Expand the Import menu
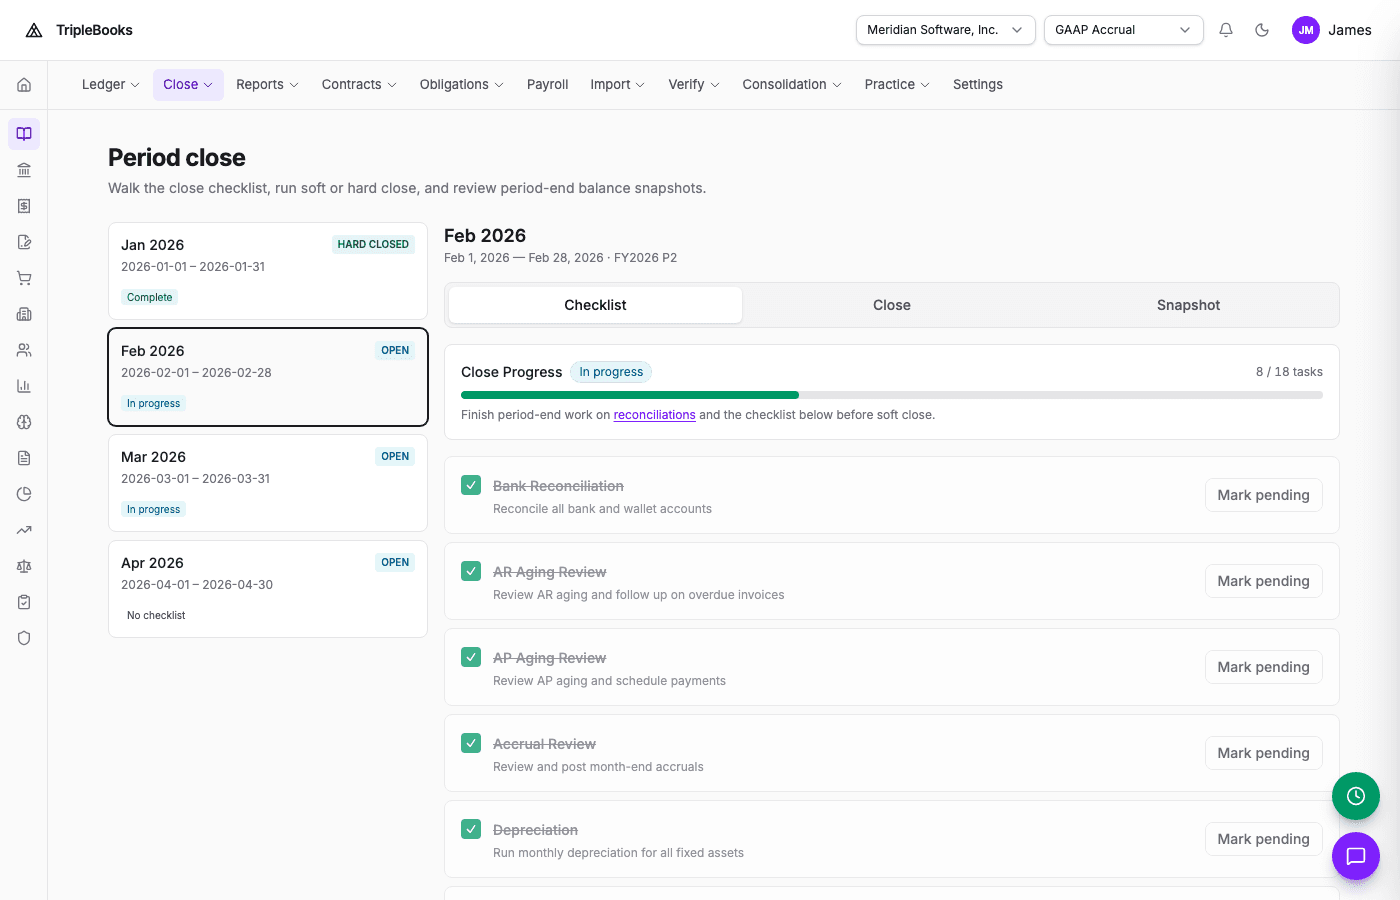This screenshot has height=900, width=1400. (618, 85)
